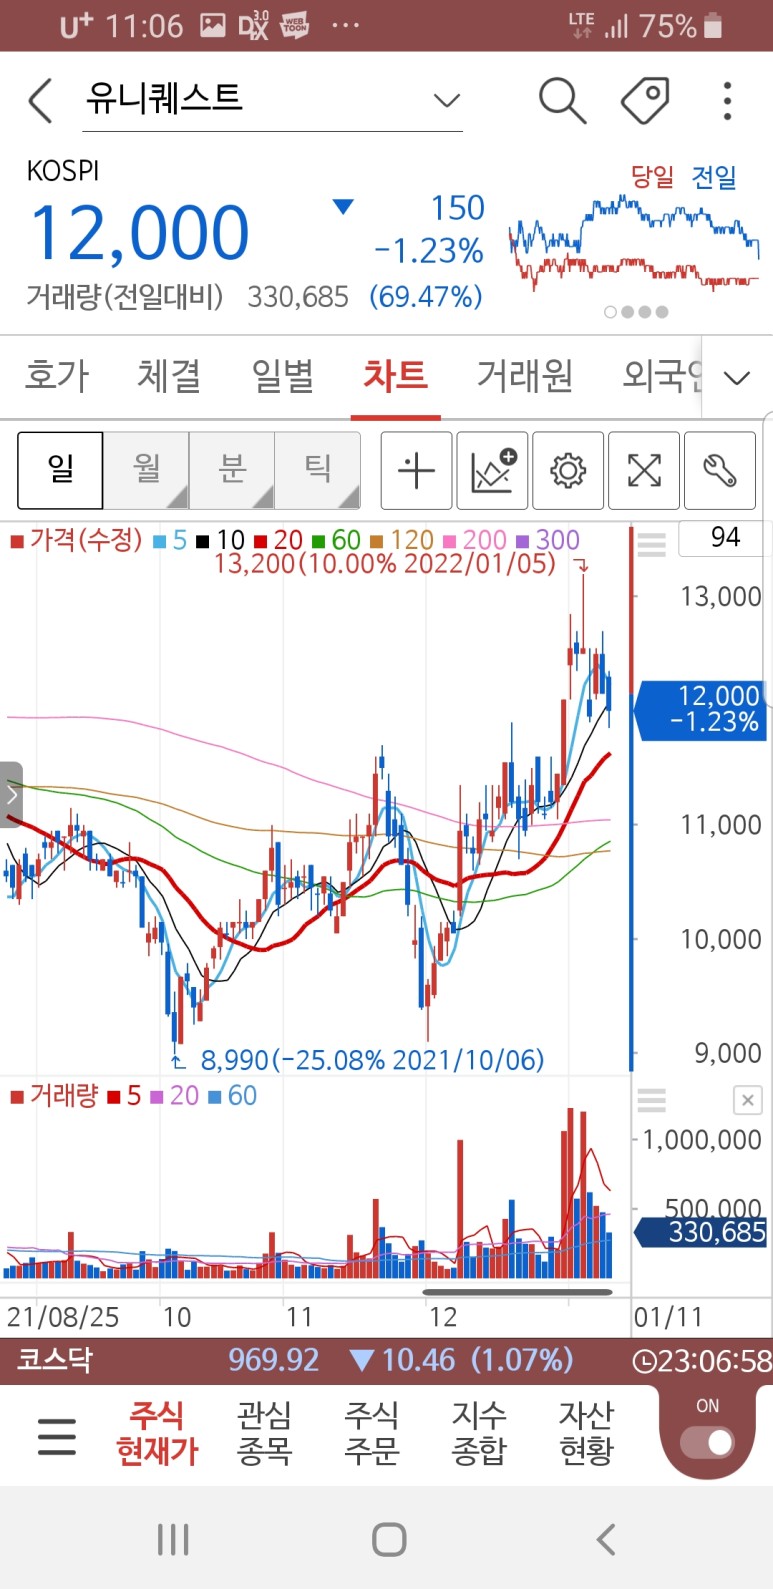Open the bottom hamburger main menu
The width and height of the screenshot is (773, 1589).
pyautogui.click(x=57, y=1436)
